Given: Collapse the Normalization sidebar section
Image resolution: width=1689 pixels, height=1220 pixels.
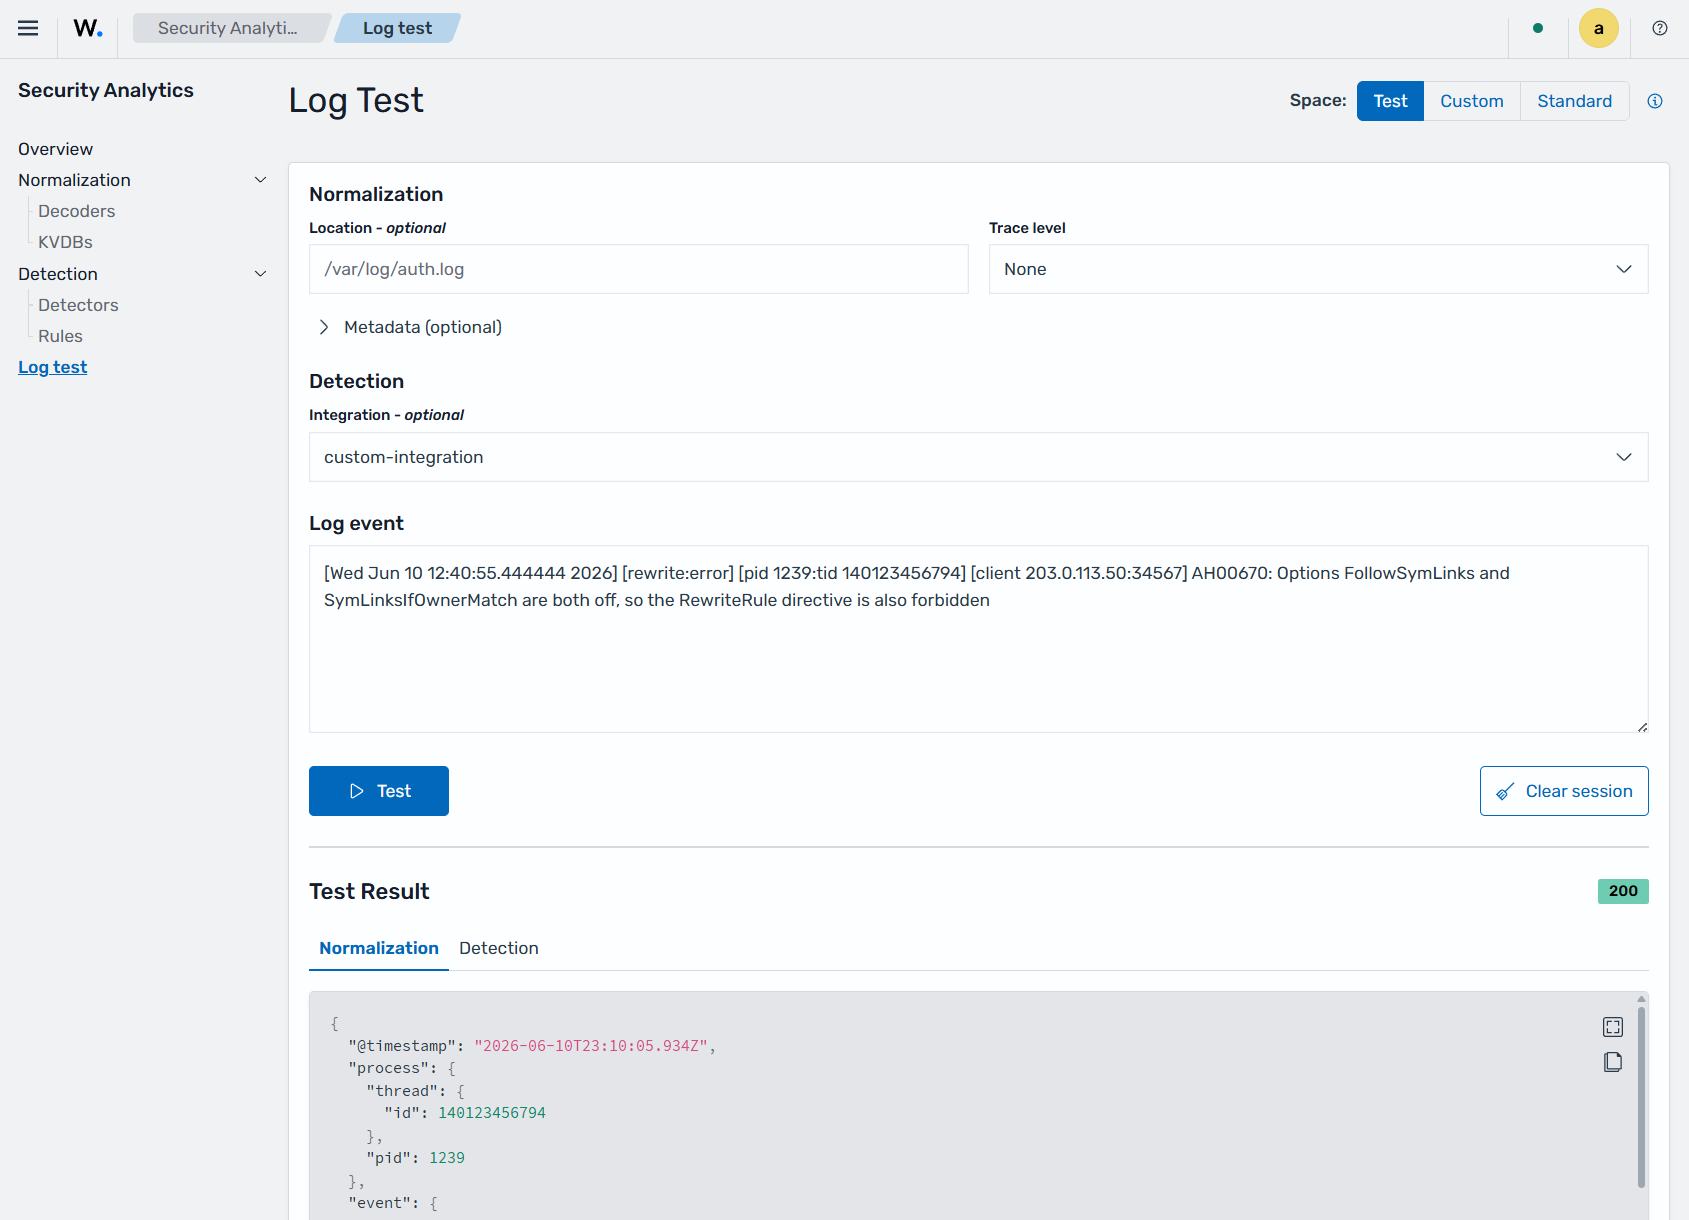Looking at the screenshot, I should pos(260,180).
